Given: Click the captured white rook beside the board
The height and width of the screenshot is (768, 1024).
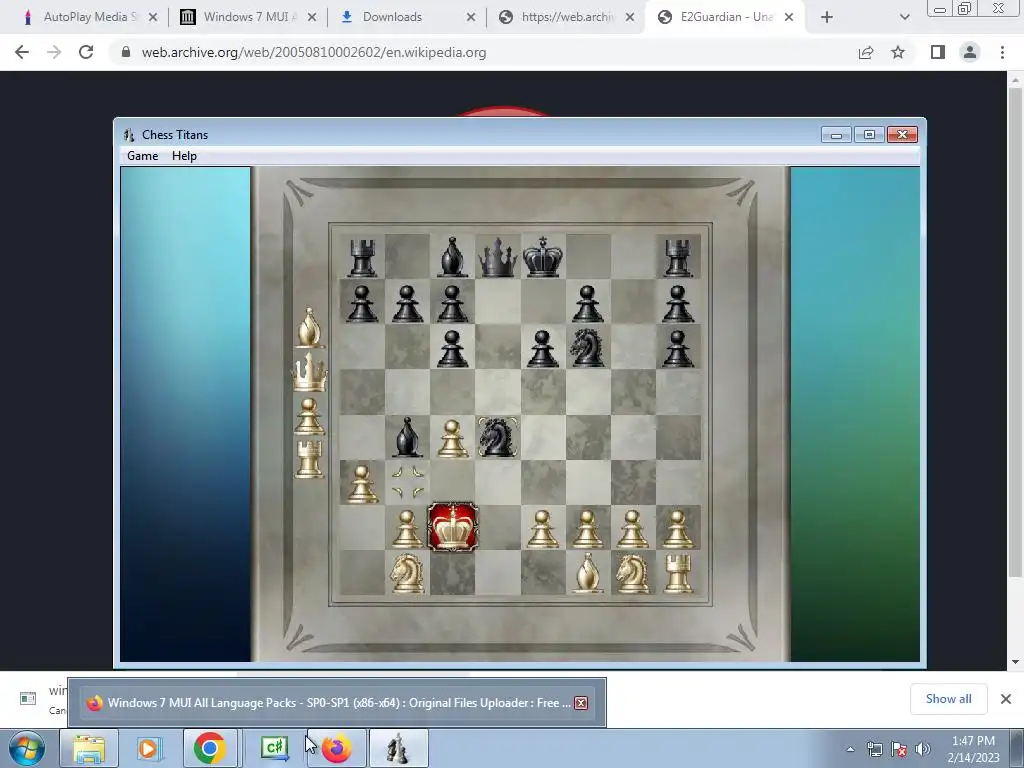Looking at the screenshot, I should pyautogui.click(x=310, y=459).
